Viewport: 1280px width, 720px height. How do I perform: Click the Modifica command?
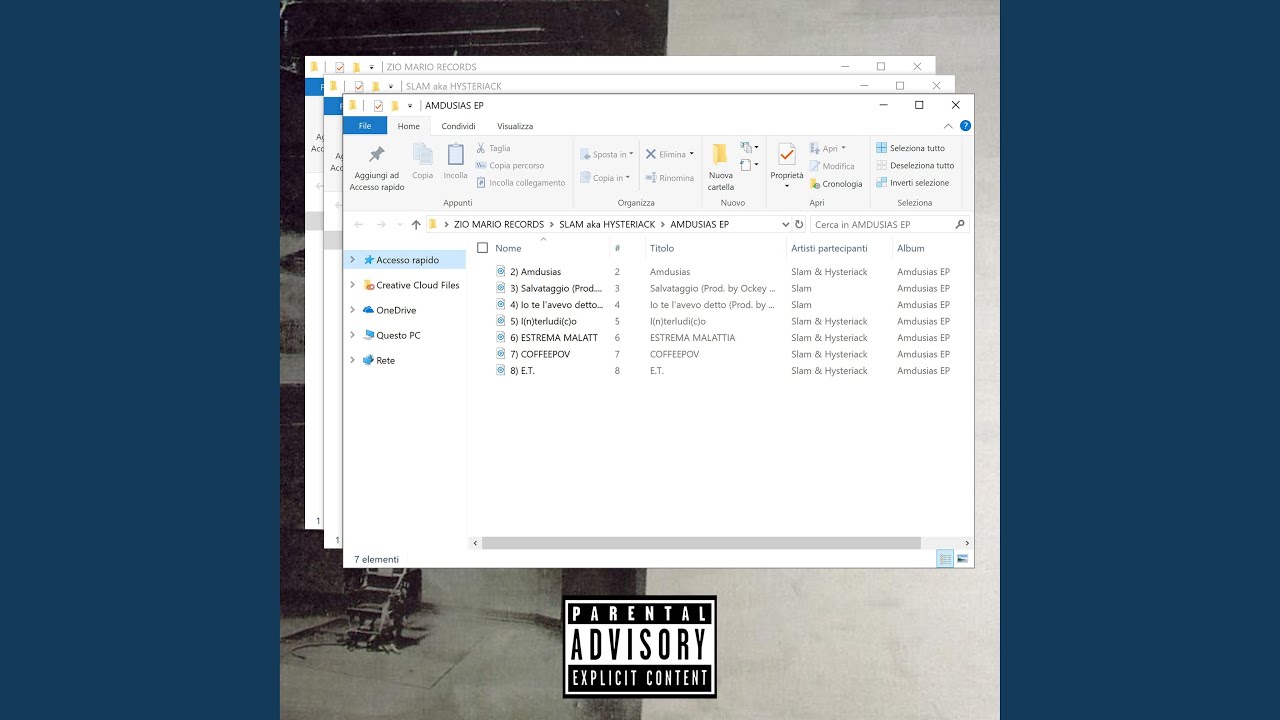832,166
